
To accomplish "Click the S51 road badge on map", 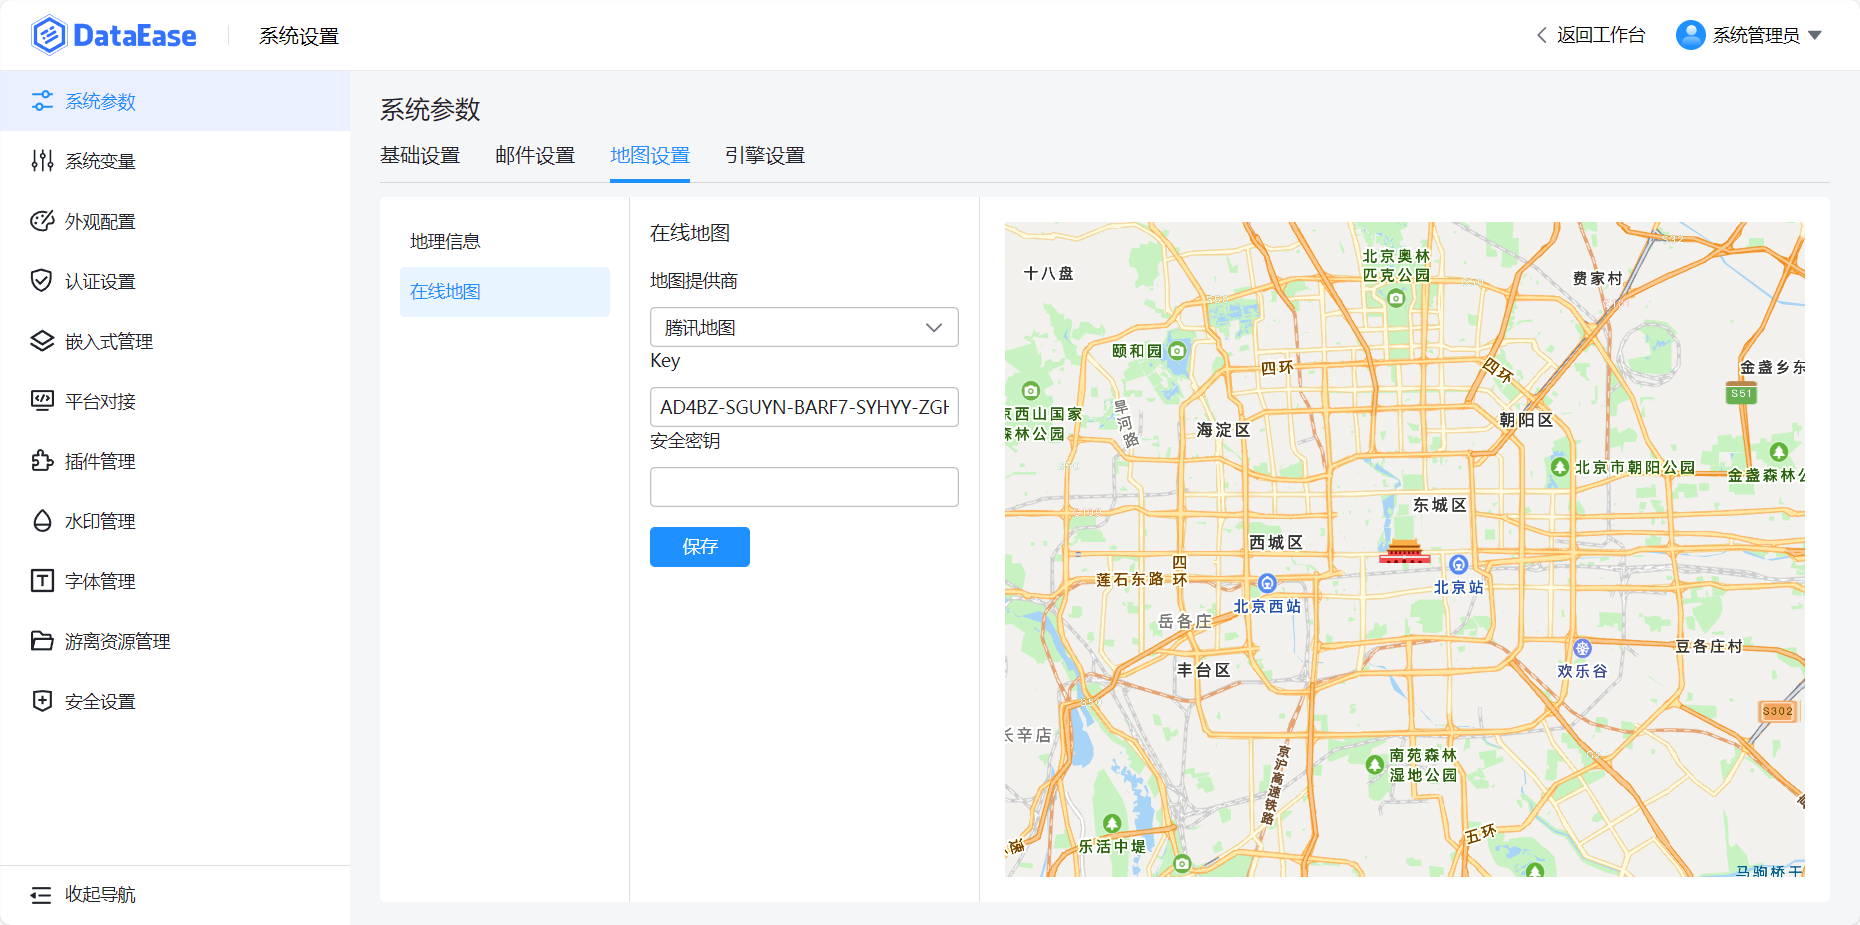I will [x=1742, y=394].
